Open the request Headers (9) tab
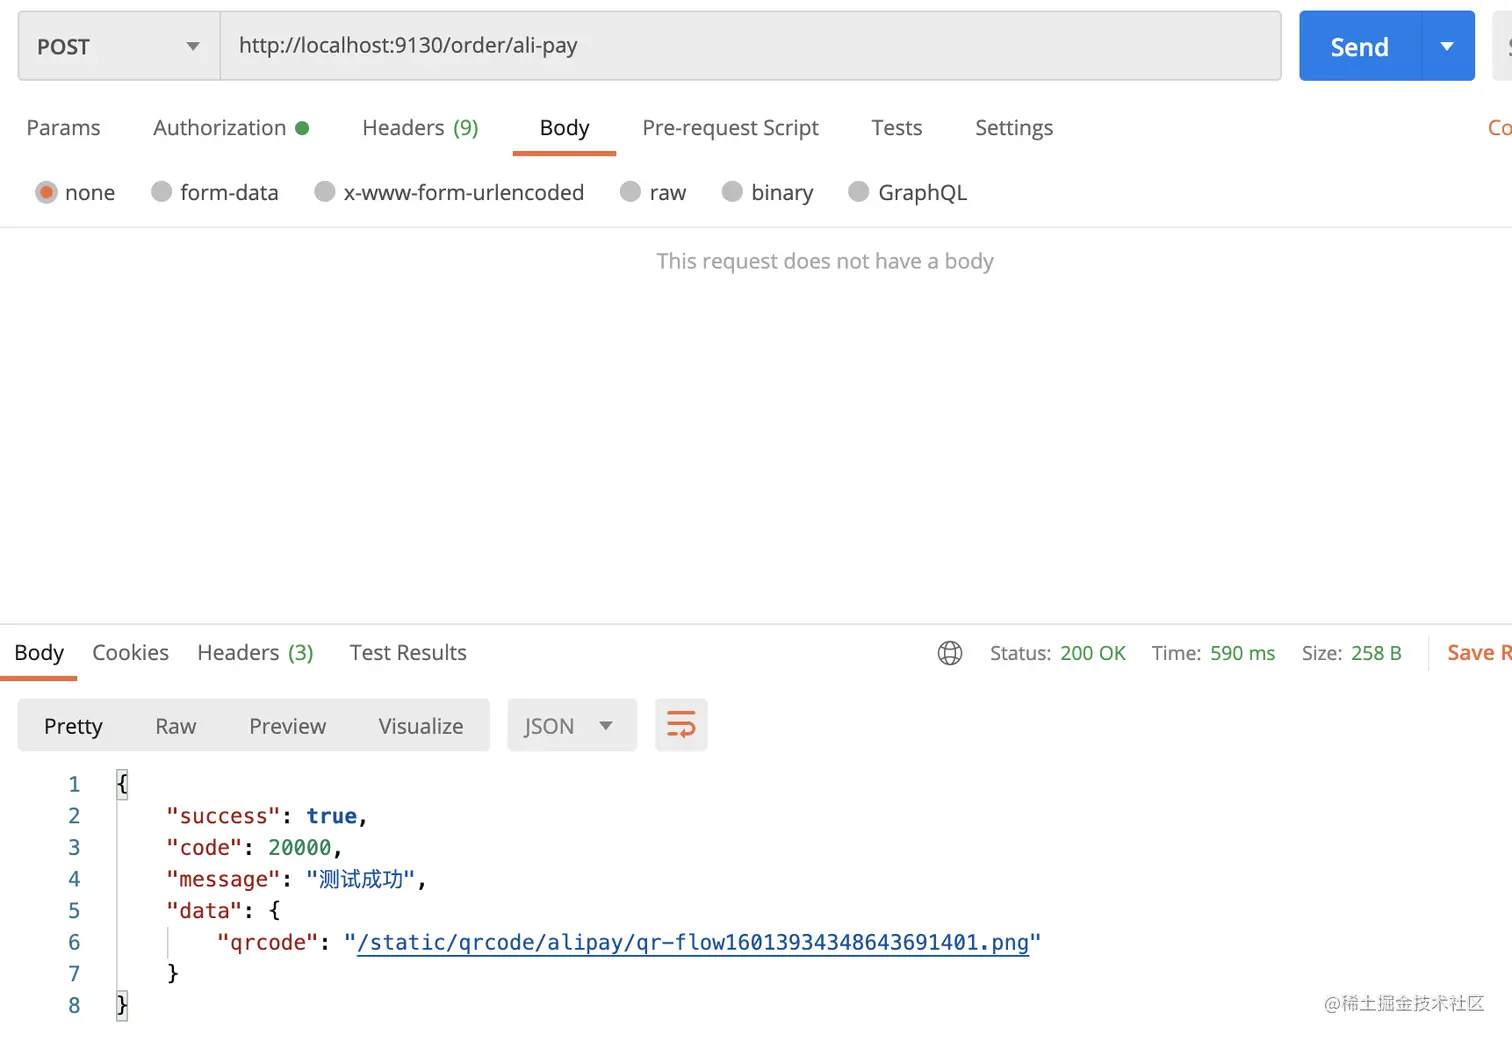Viewport: 1512px width, 1041px height. pos(420,128)
